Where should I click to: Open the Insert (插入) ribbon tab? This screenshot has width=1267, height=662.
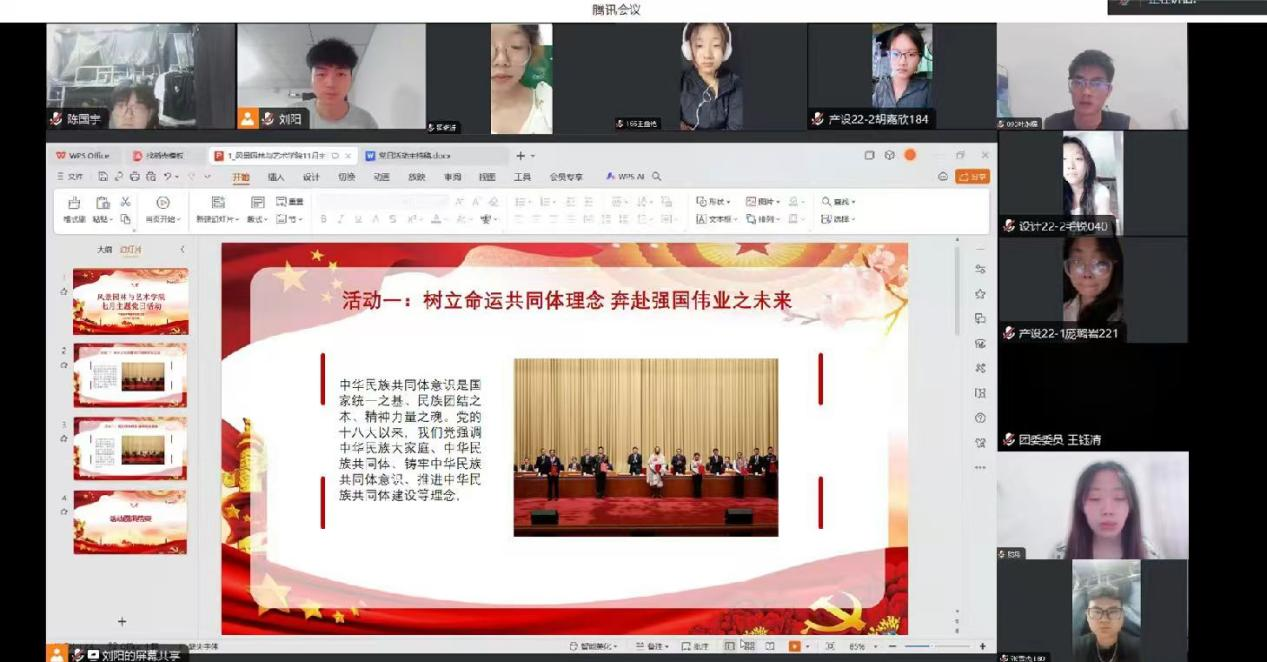click(275, 177)
